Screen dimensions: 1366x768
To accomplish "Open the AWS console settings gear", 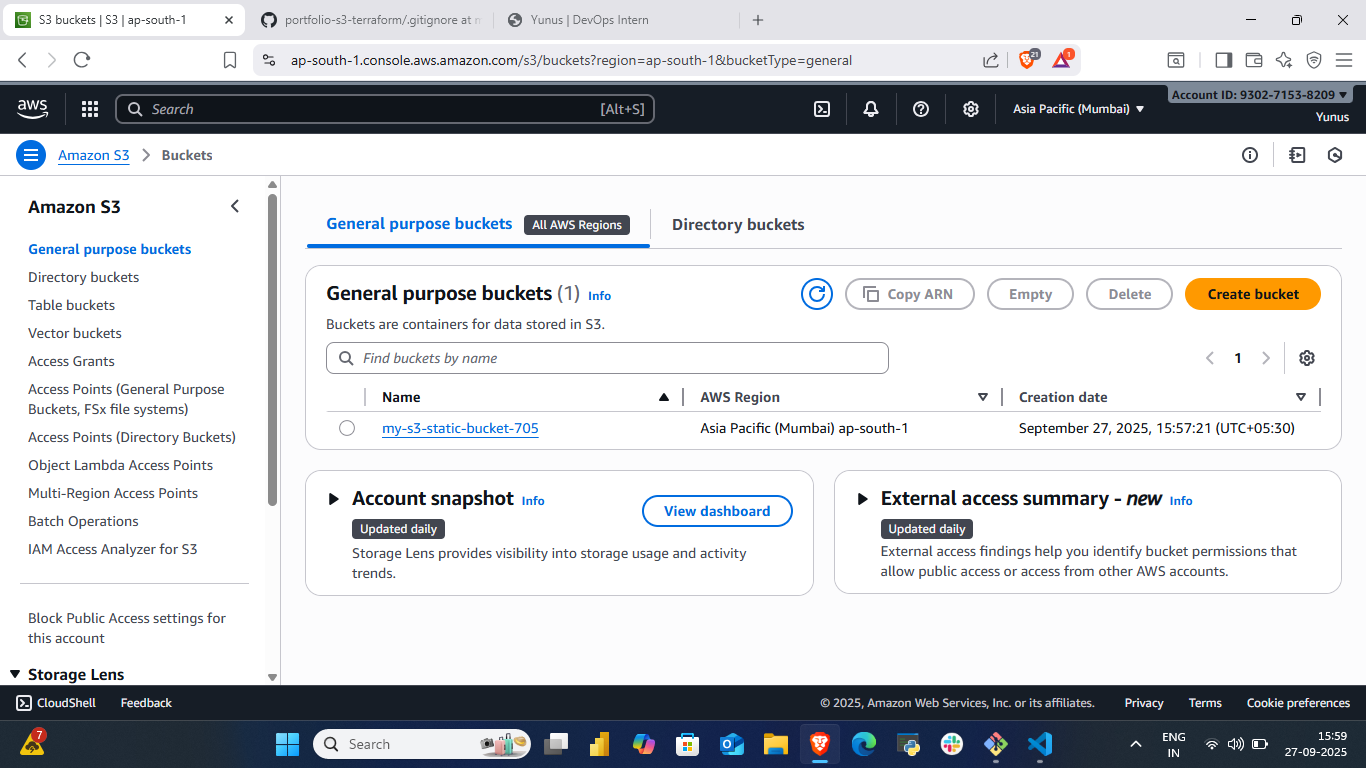I will click(970, 109).
